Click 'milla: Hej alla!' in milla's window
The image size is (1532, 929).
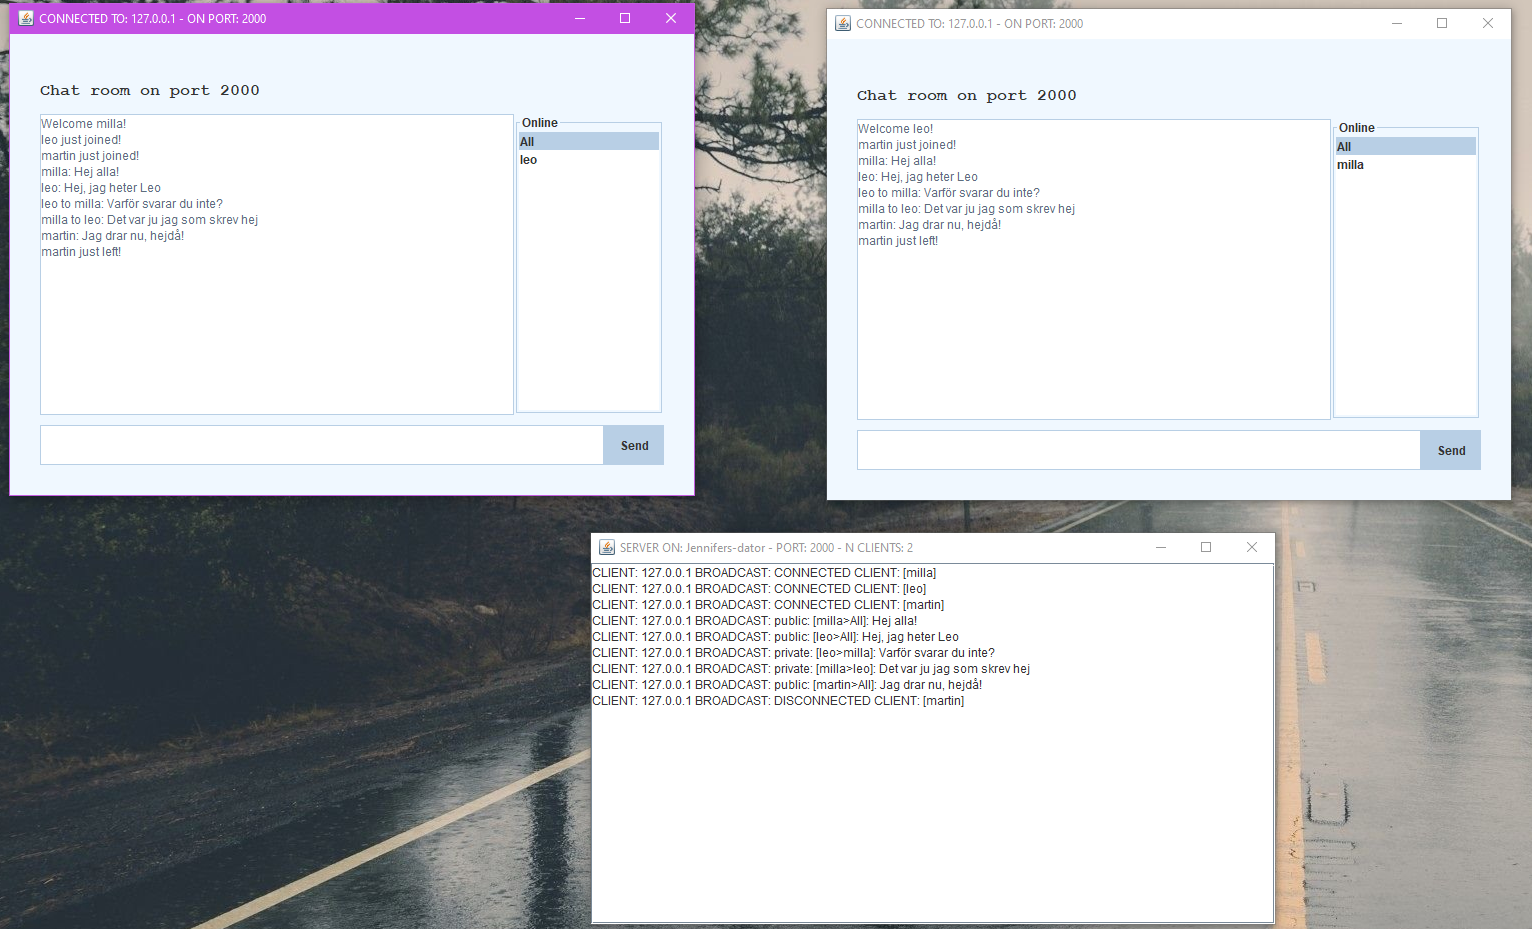80,172
